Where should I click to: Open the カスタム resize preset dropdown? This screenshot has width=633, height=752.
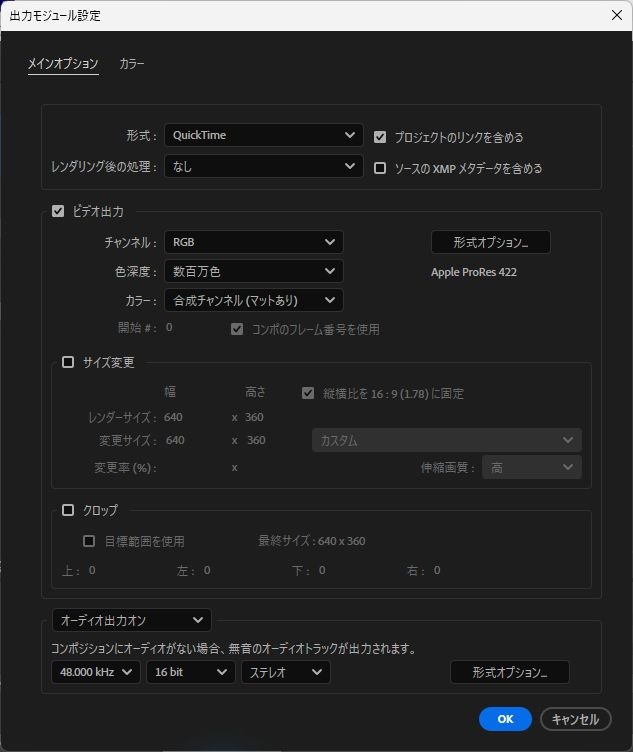click(x=446, y=440)
